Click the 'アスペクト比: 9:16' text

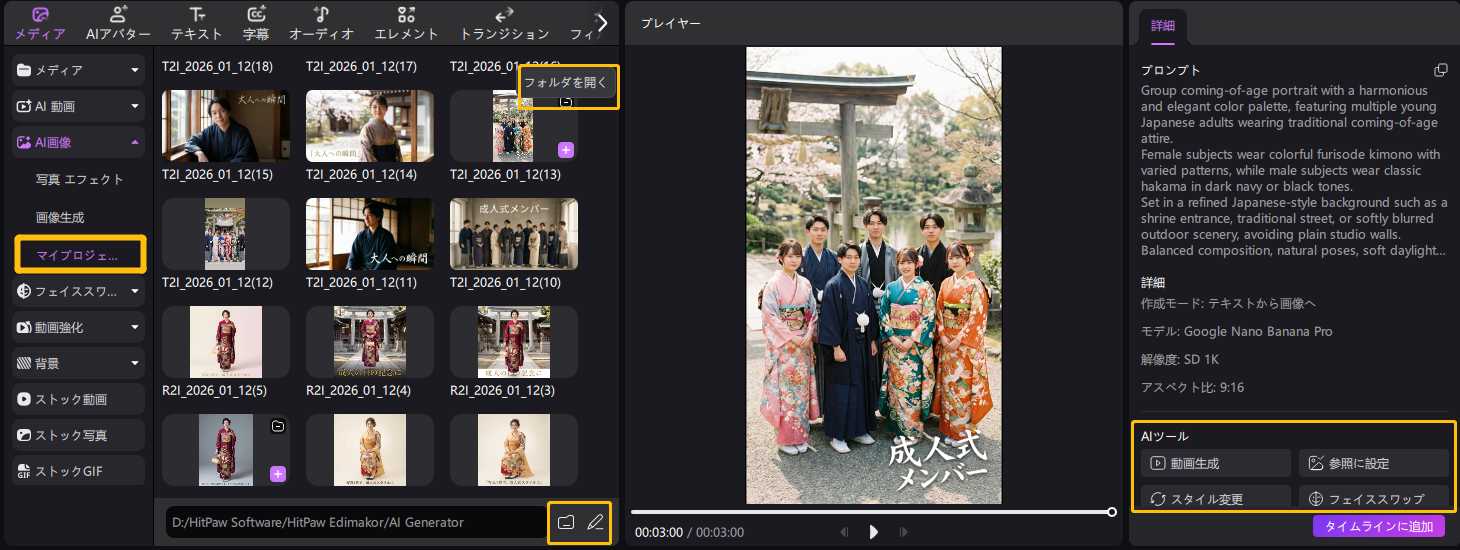coord(1193,387)
